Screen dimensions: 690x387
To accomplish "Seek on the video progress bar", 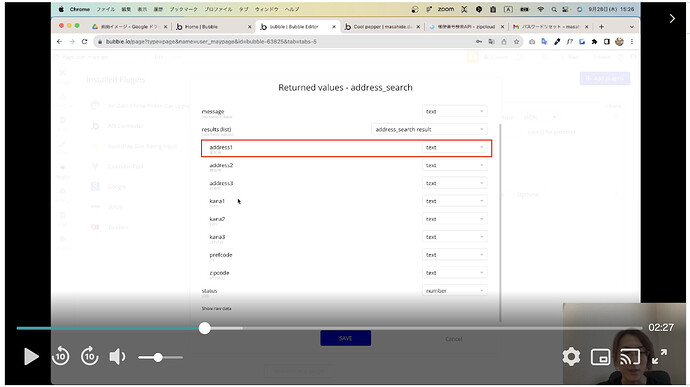I will 329,328.
